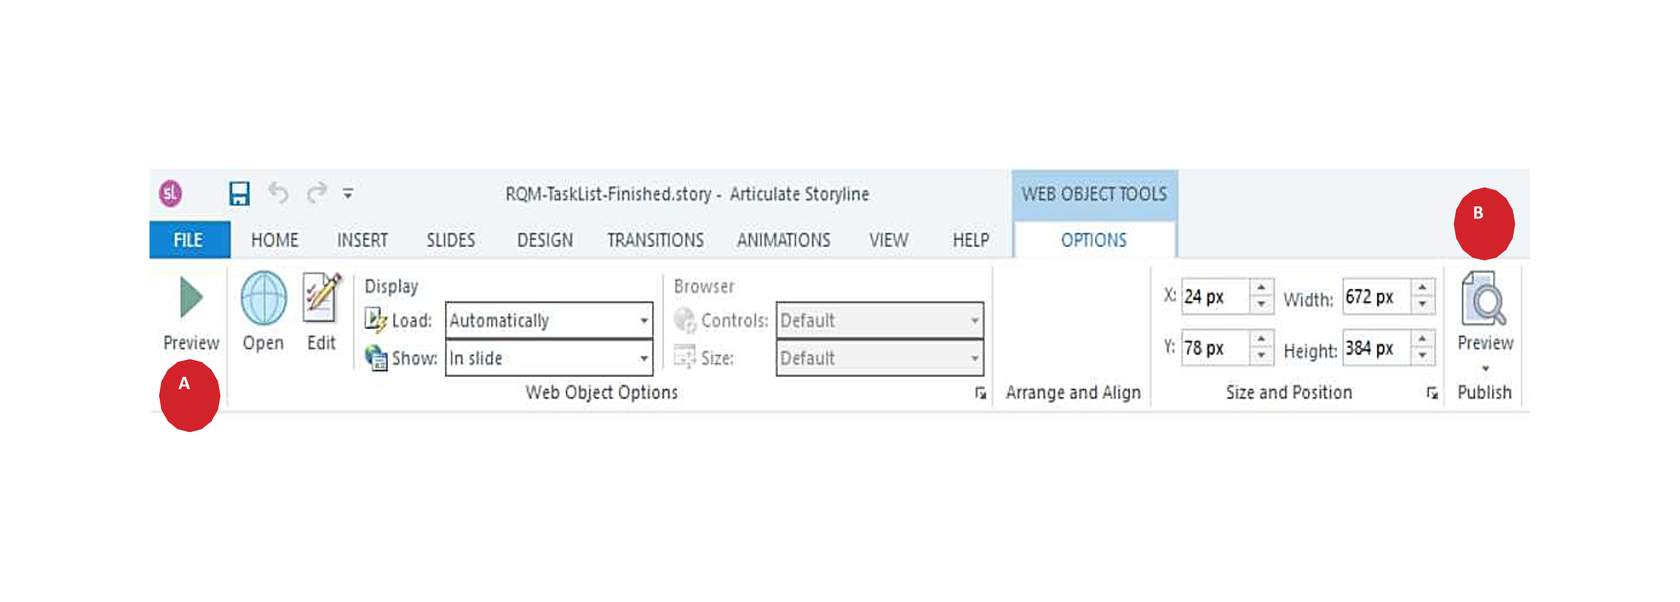Open the FILE tab
1680x602 pixels.
pyautogui.click(x=188, y=240)
